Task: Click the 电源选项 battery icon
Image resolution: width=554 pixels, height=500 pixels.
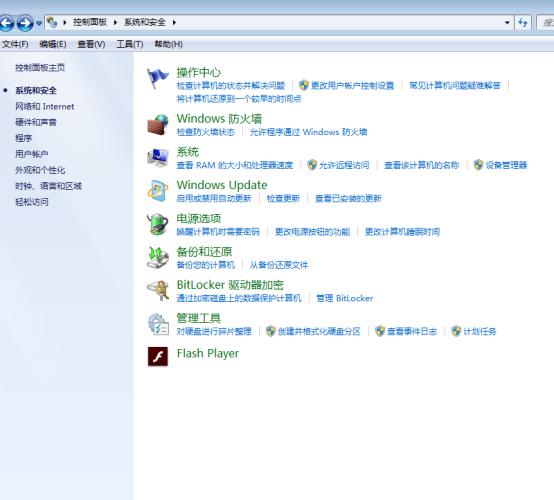Action: tap(158, 224)
